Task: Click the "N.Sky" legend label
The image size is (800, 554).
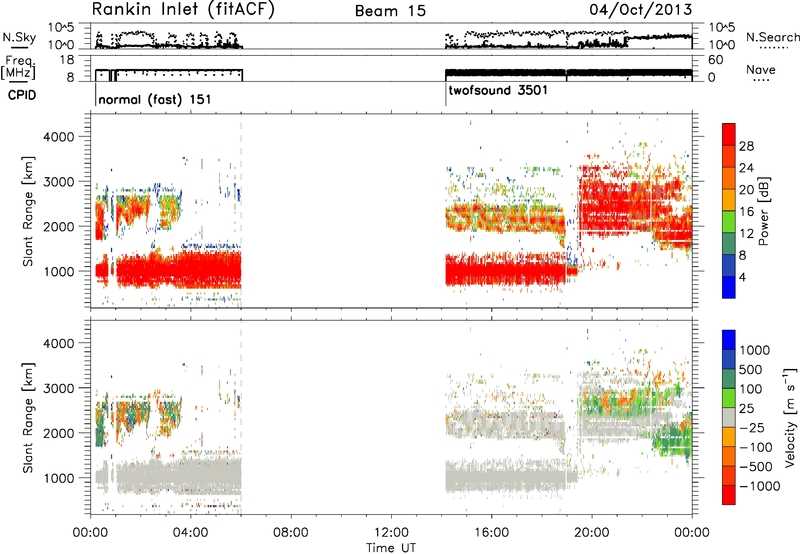Action: pyautogui.click(x=19, y=37)
